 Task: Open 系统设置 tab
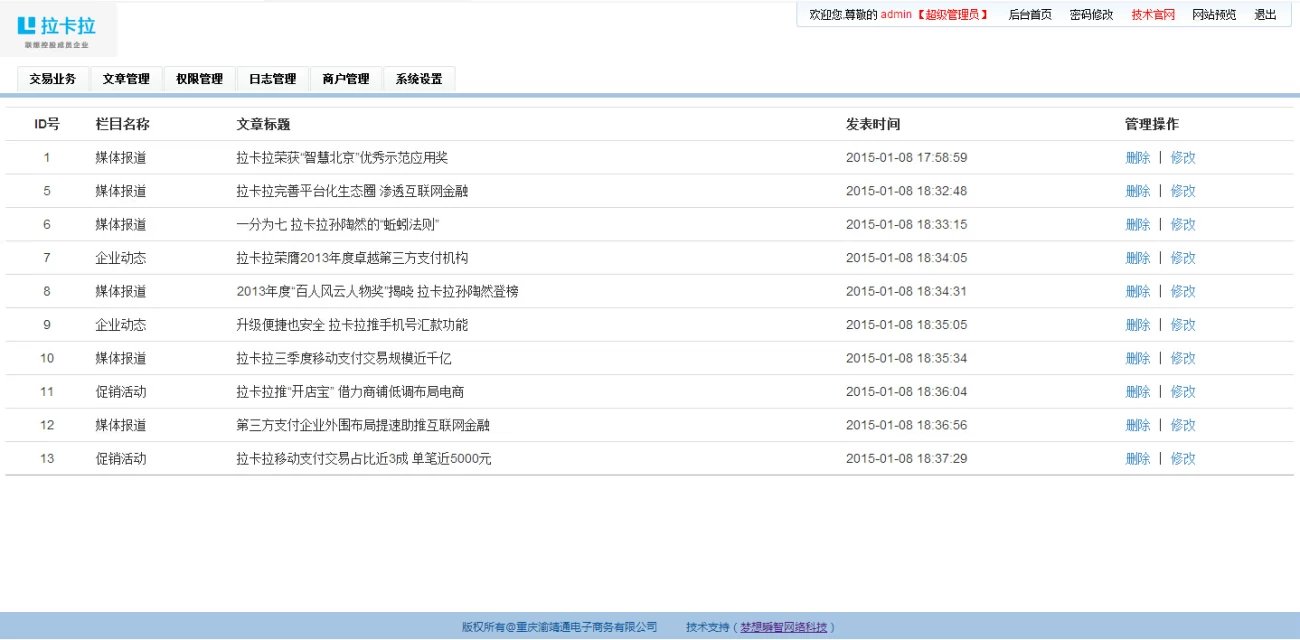tap(419, 79)
